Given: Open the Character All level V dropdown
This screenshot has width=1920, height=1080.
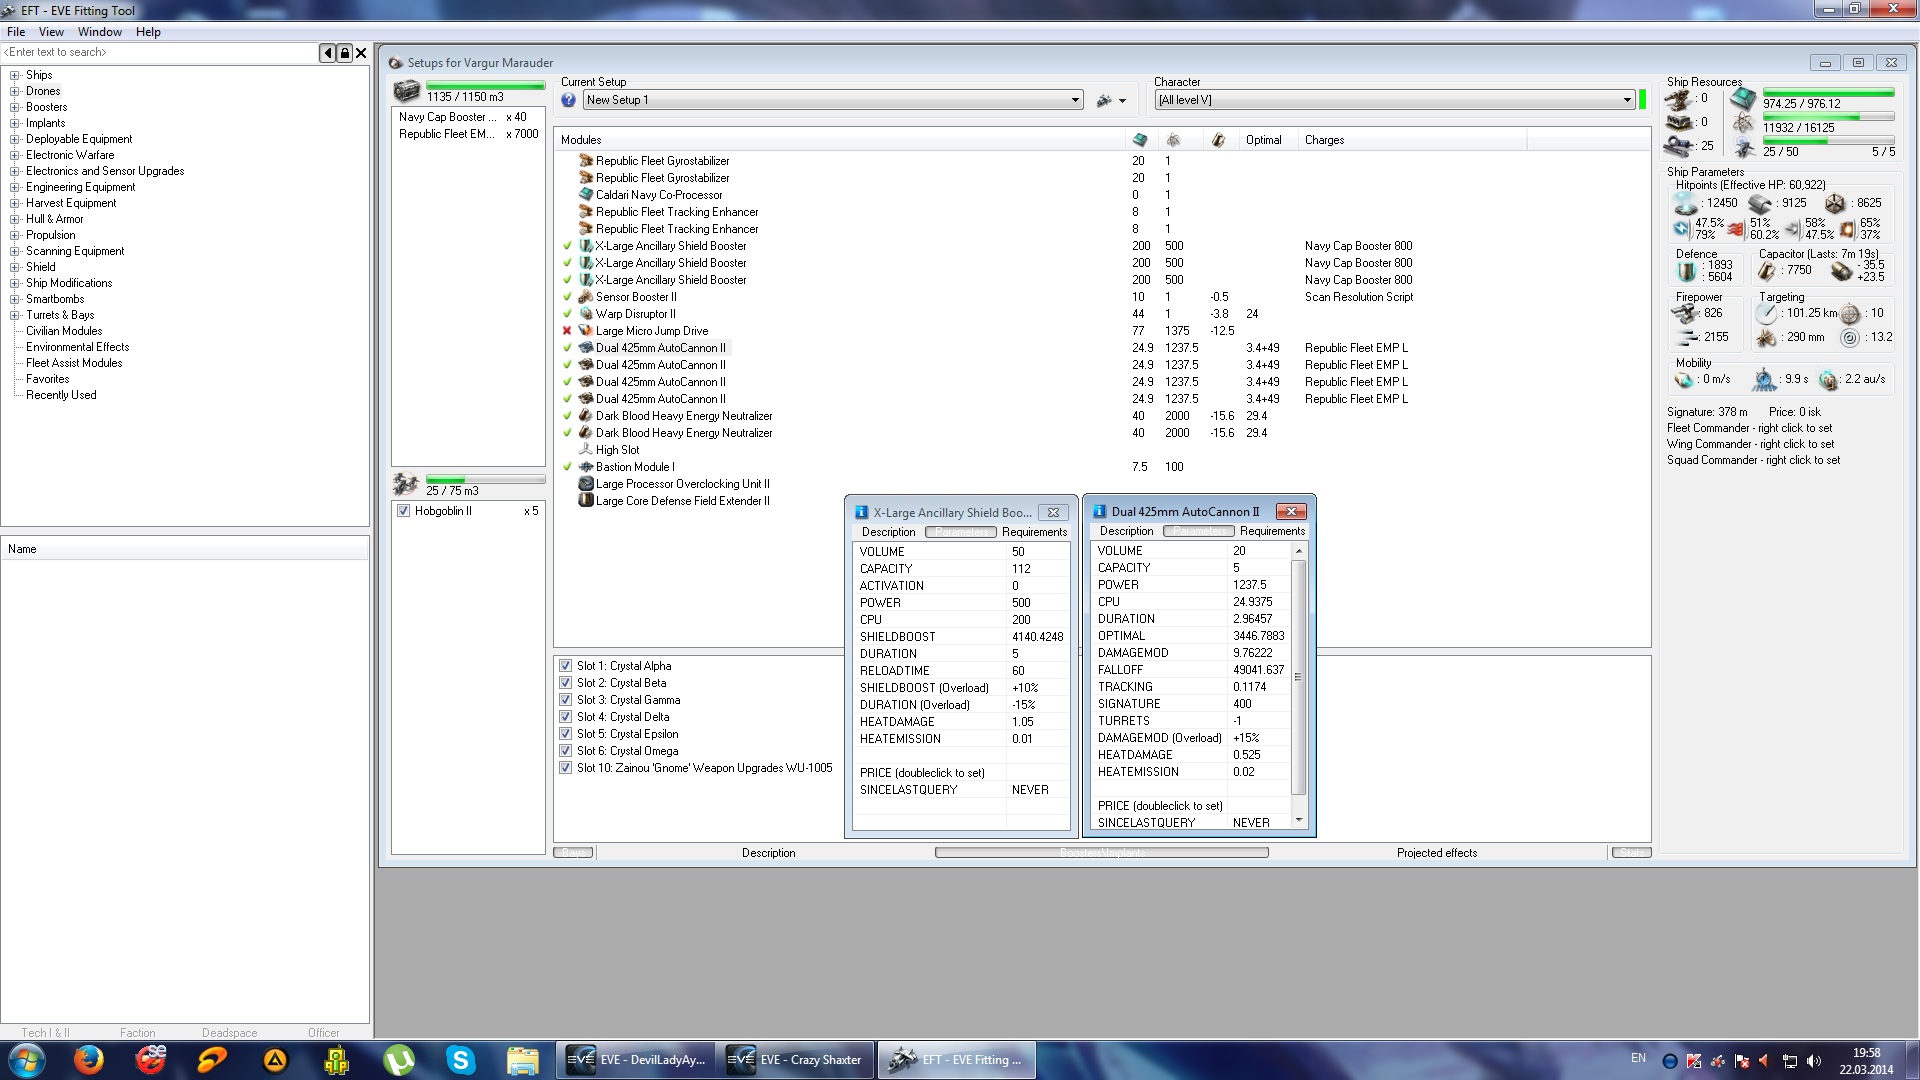Looking at the screenshot, I should pos(1627,100).
